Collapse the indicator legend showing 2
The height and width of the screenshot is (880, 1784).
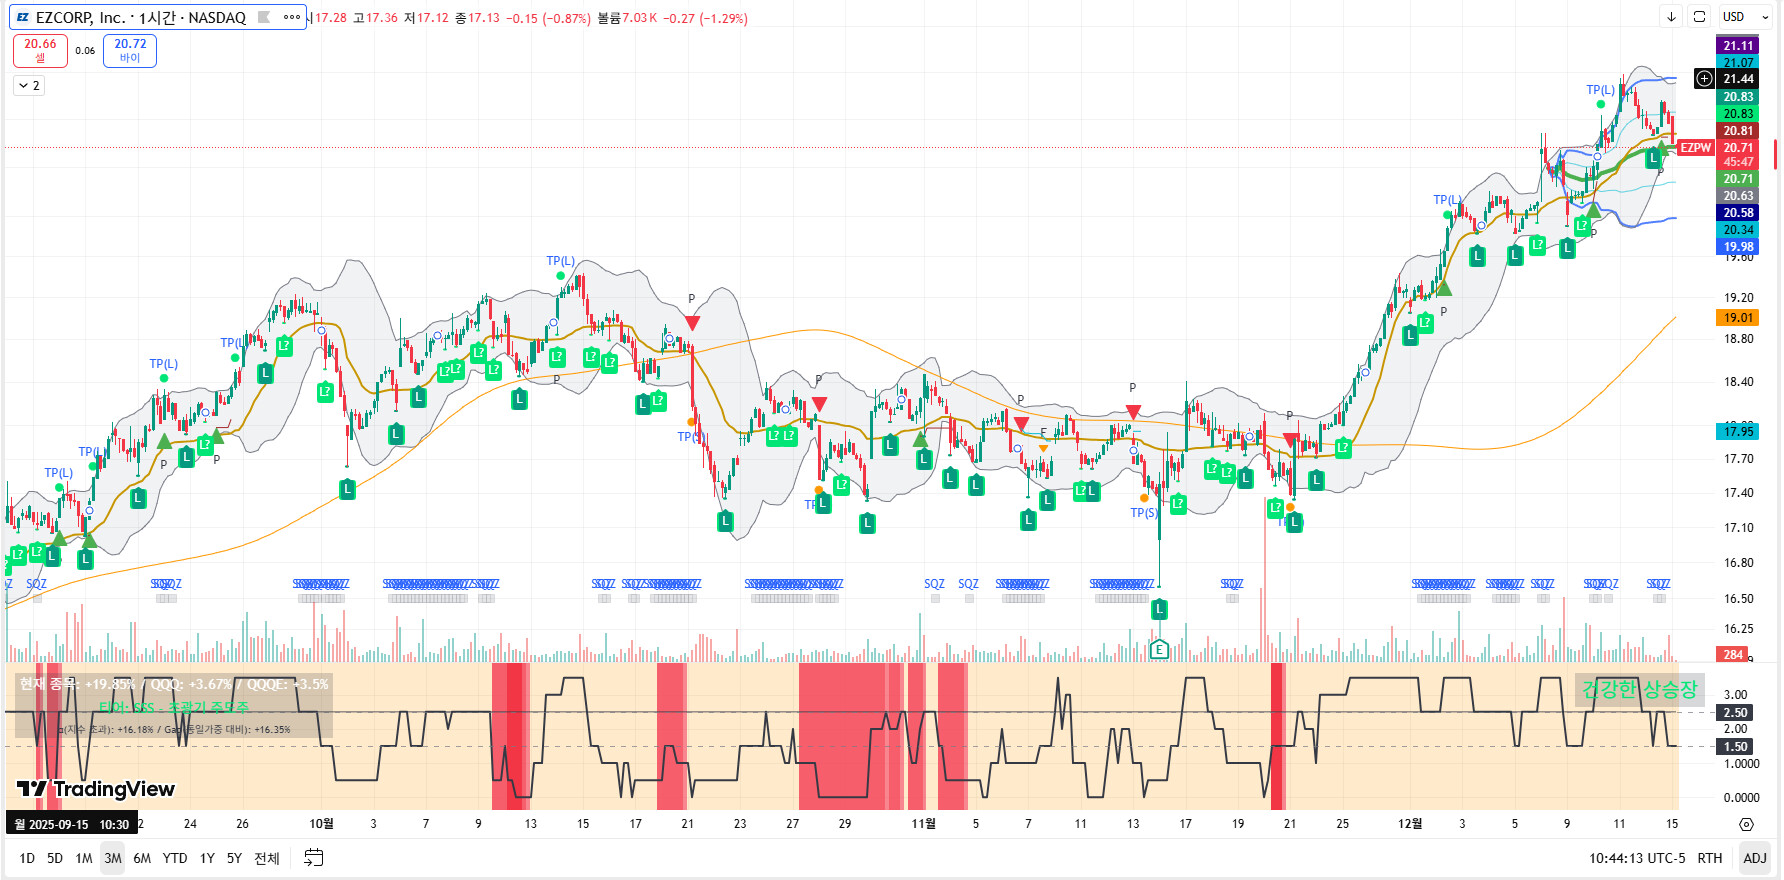coord(29,86)
